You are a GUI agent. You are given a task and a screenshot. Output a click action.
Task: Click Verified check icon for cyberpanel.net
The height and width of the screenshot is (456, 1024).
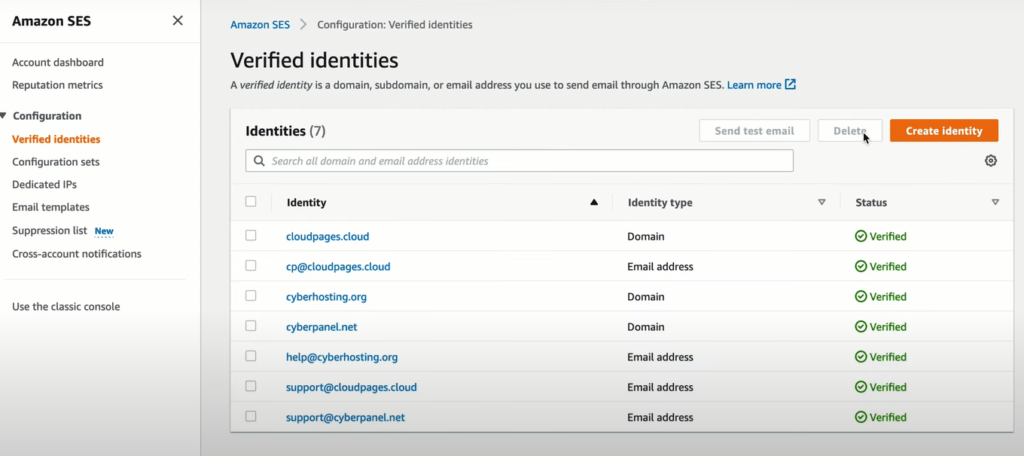click(x=861, y=327)
